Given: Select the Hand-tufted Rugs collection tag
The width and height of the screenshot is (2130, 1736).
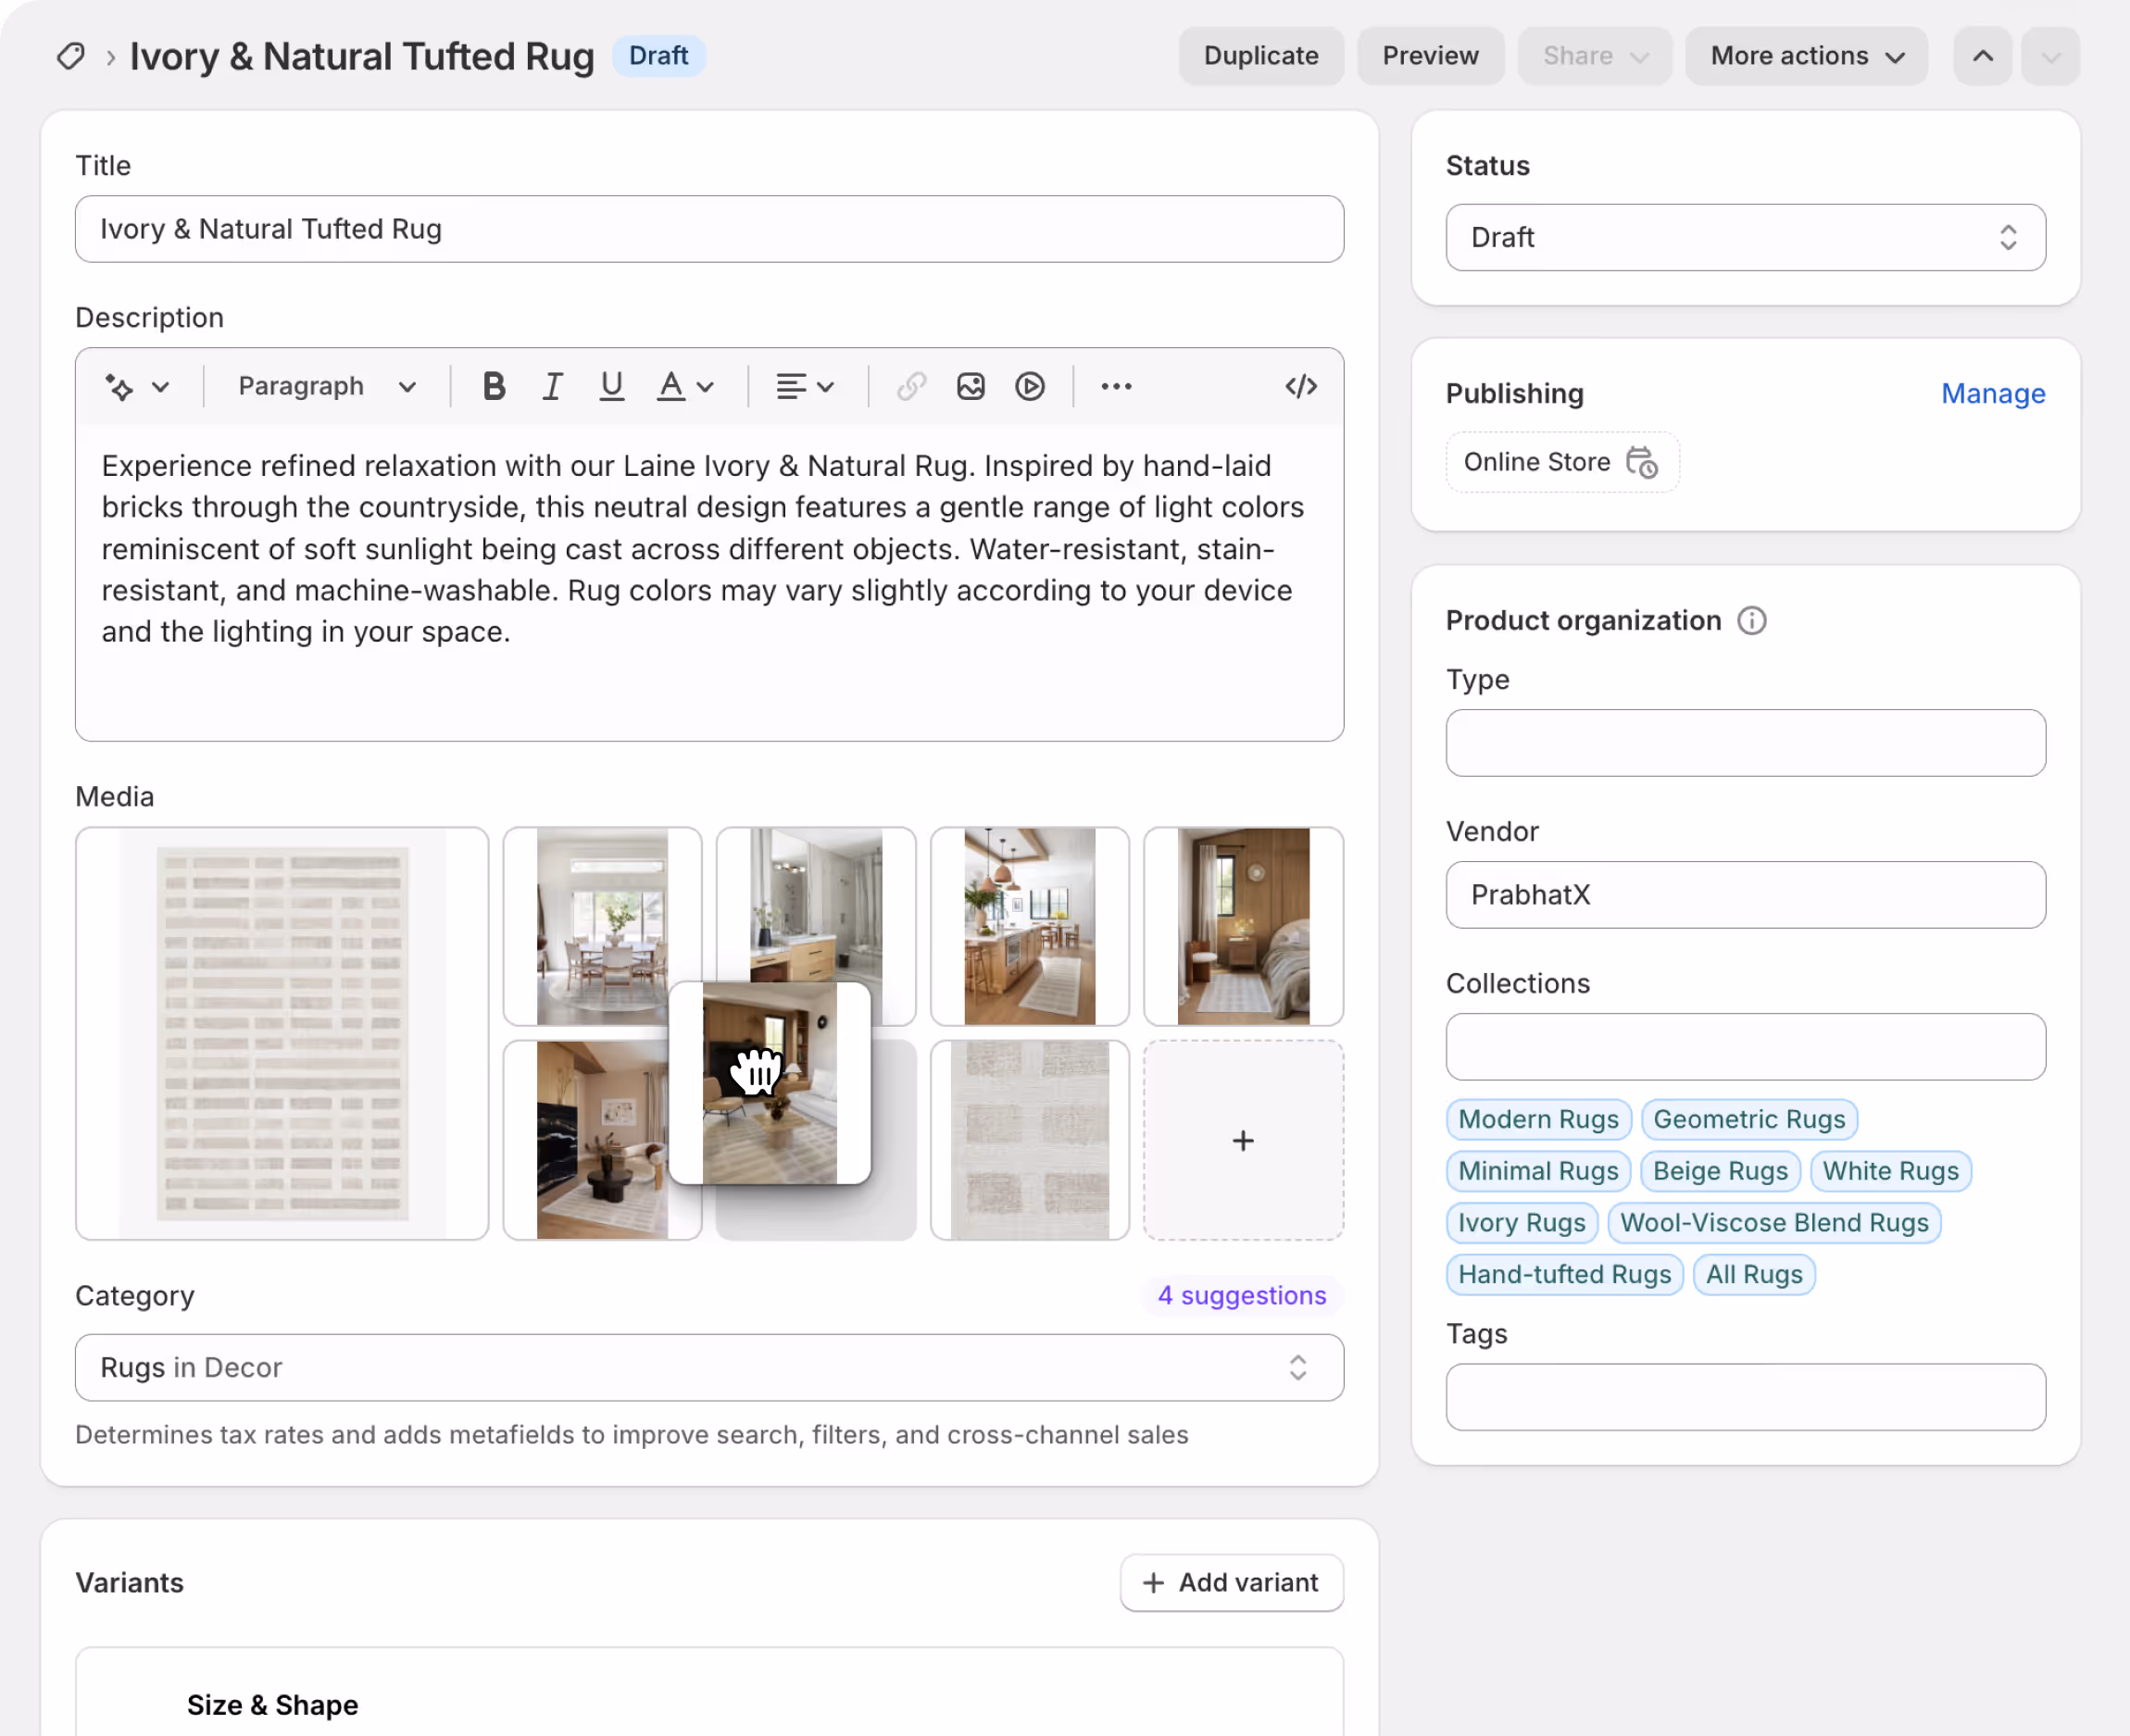Looking at the screenshot, I should [x=1565, y=1275].
